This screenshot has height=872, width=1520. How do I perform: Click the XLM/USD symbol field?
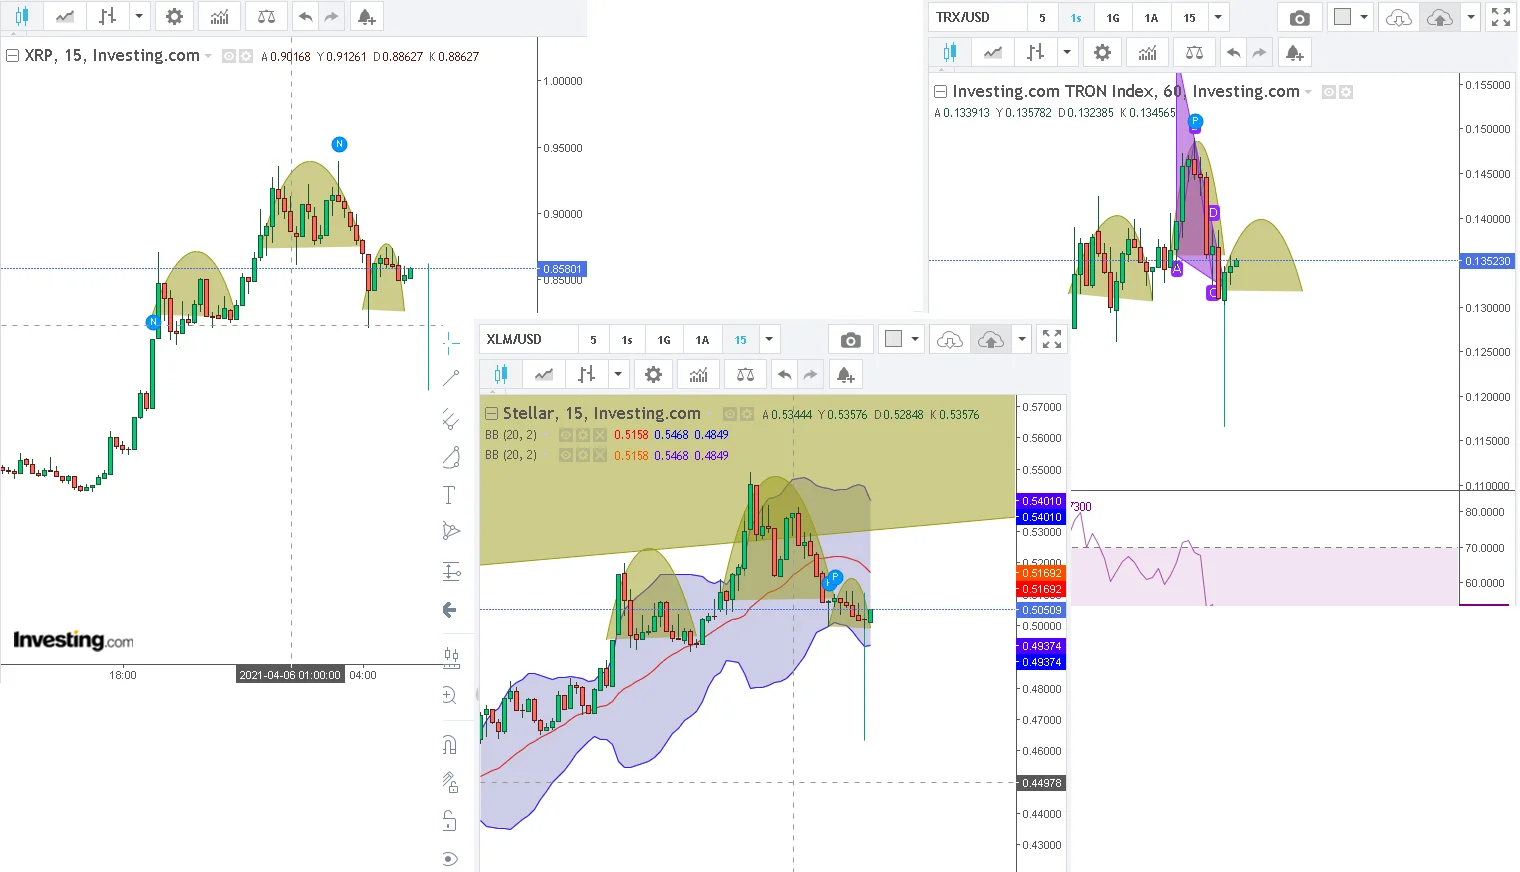tap(528, 339)
